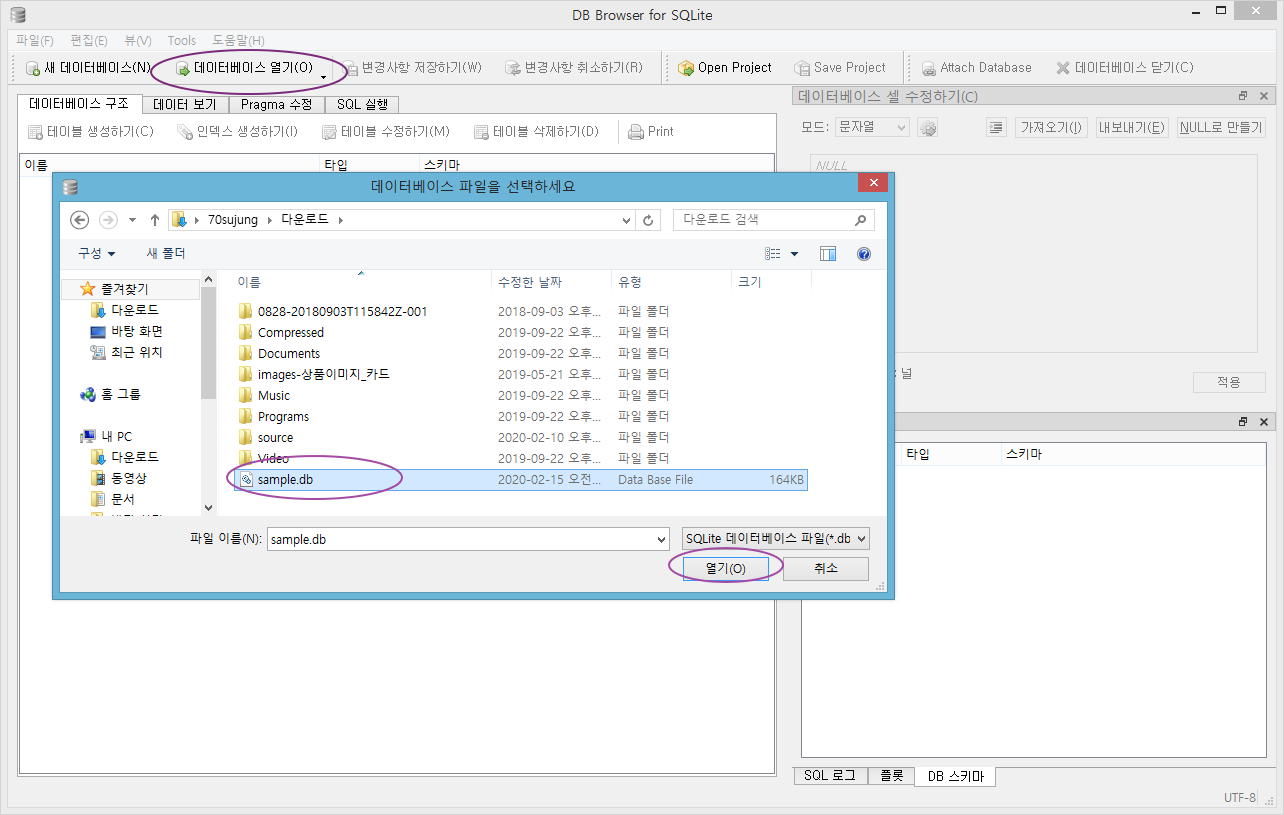The image size is (1284, 815).
Task: Open the 모드 문자열 dropdown
Action: point(872,128)
